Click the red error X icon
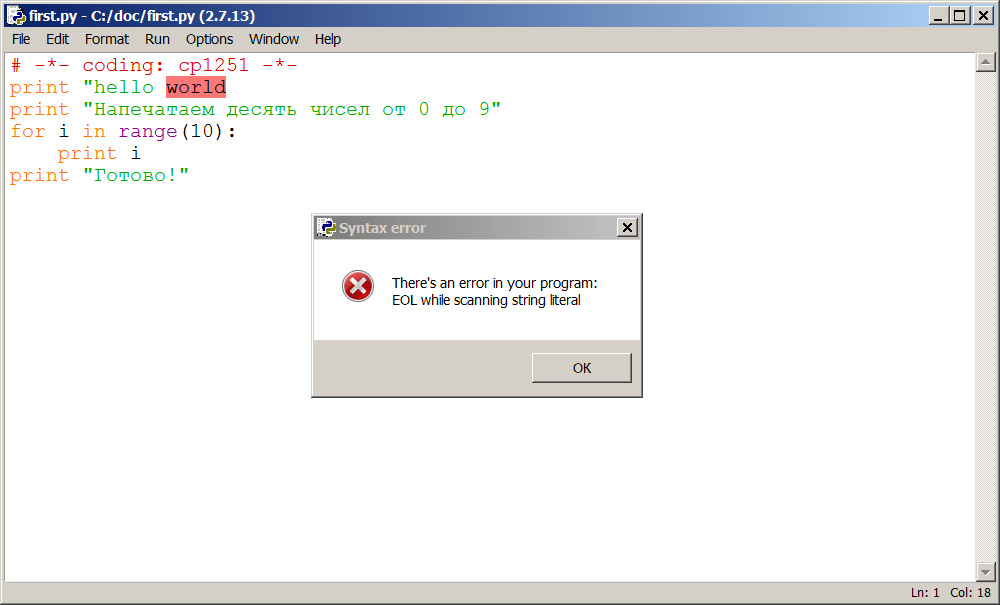 coord(358,286)
